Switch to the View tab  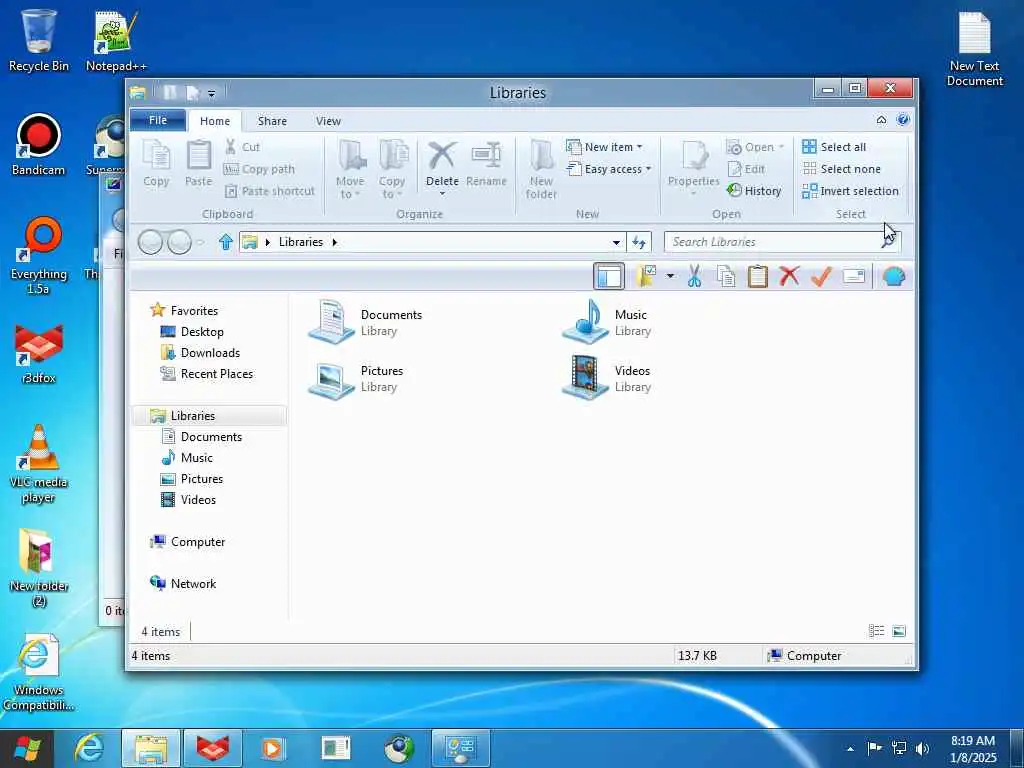click(328, 121)
